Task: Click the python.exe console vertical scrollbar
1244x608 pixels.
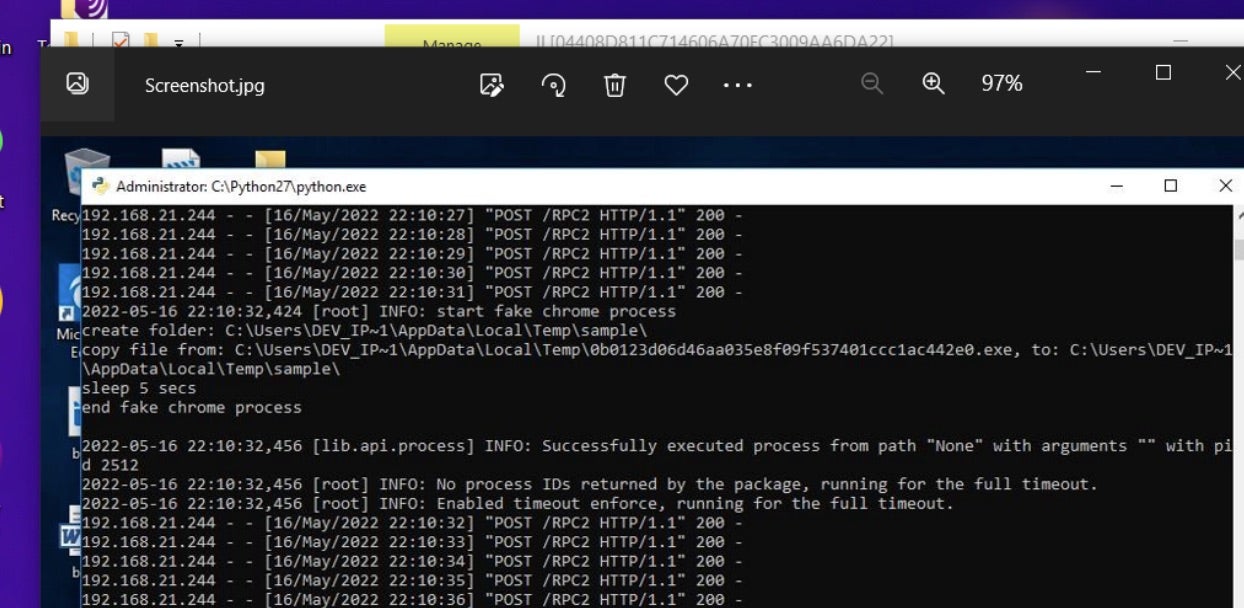Action: (1239, 400)
